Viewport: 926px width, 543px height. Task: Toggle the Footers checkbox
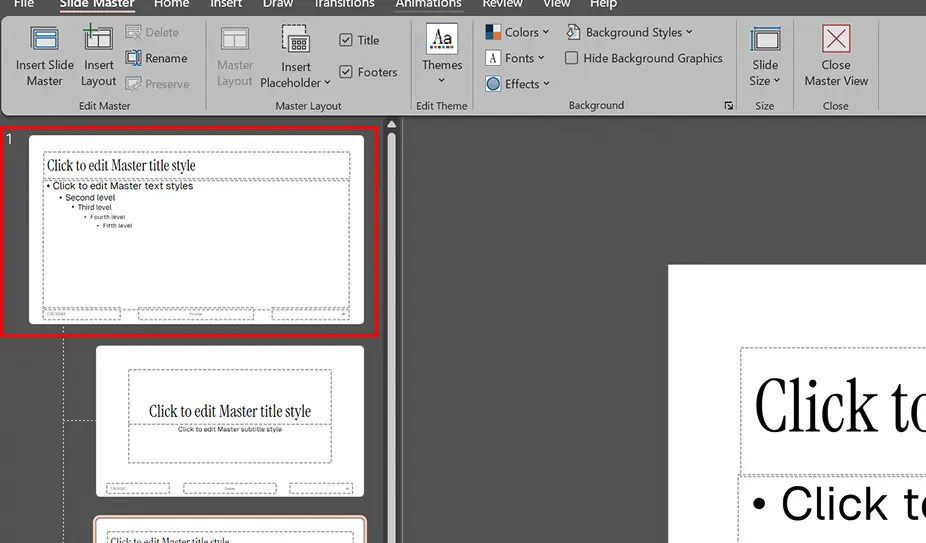pos(345,72)
